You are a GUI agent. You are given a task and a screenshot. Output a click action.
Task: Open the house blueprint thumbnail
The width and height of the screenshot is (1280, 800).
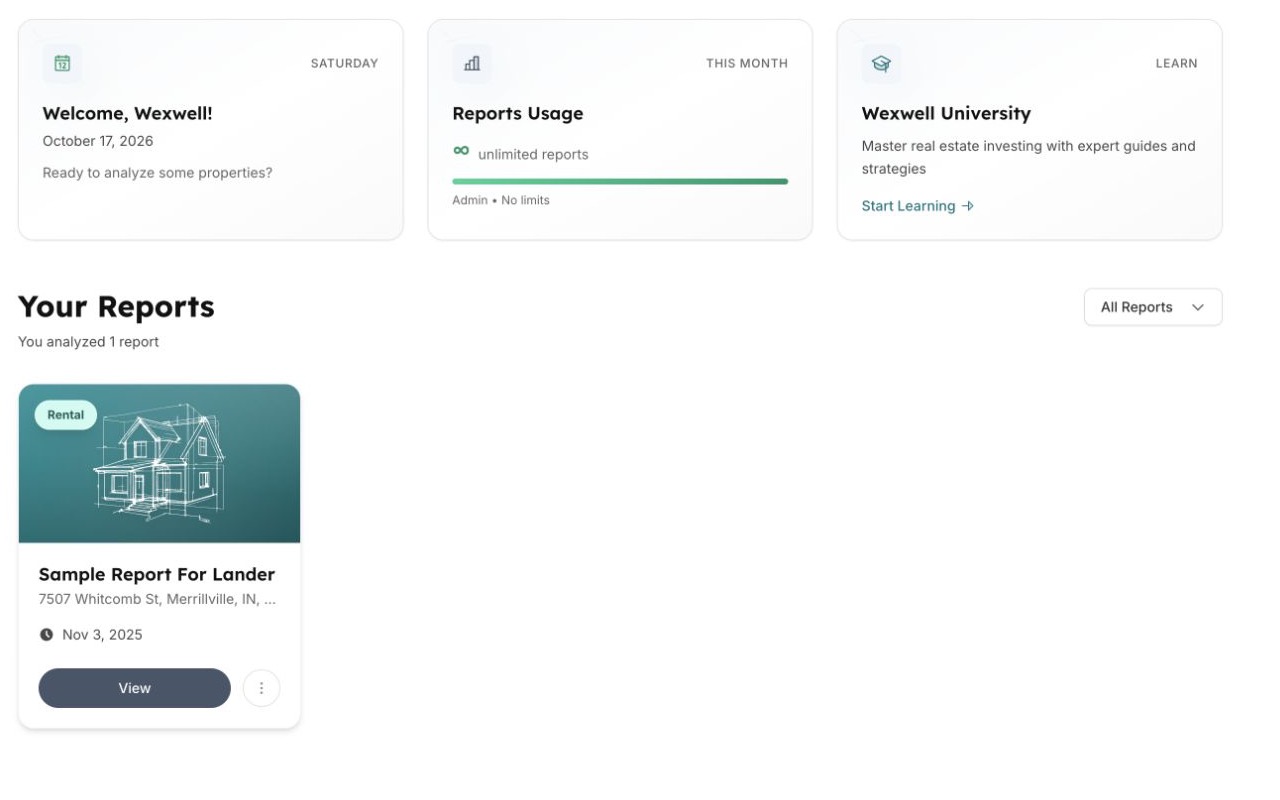[x=159, y=464]
